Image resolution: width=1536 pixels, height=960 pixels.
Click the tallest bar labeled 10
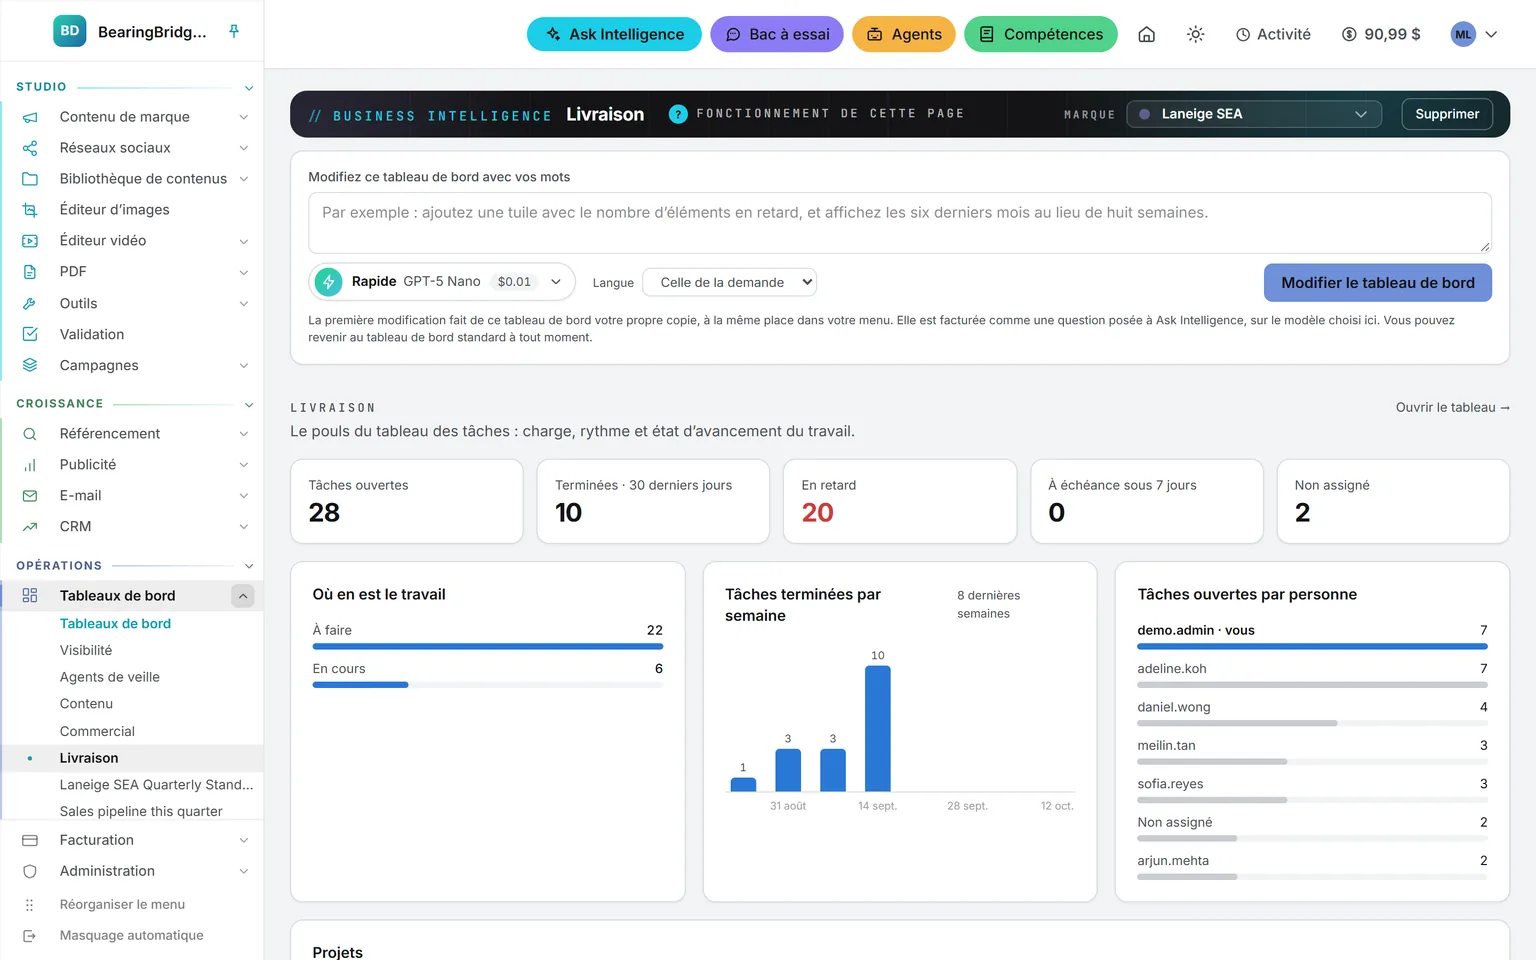(x=878, y=728)
